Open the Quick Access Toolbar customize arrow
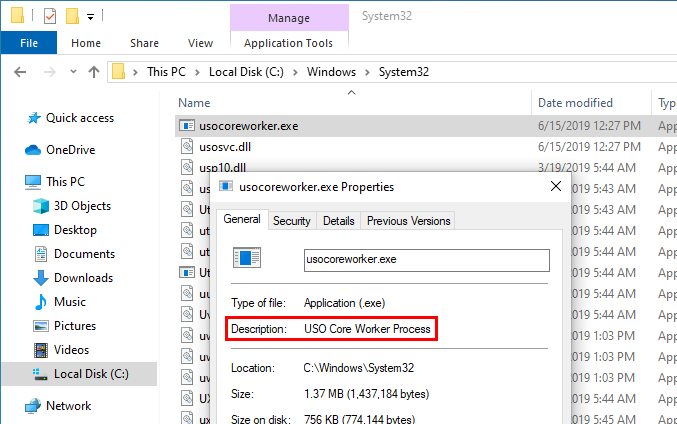The height and width of the screenshot is (424, 677). click(90, 17)
